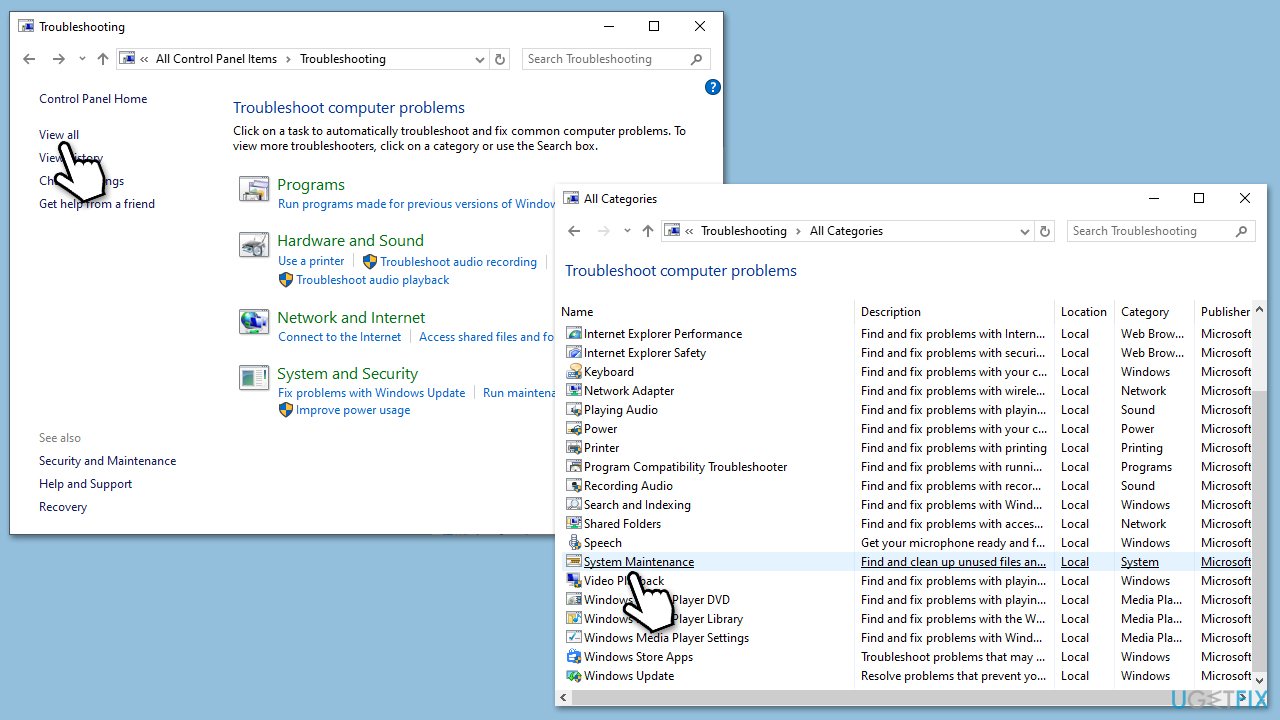The image size is (1280, 720).
Task: Open the Recovery link
Action: 63,507
